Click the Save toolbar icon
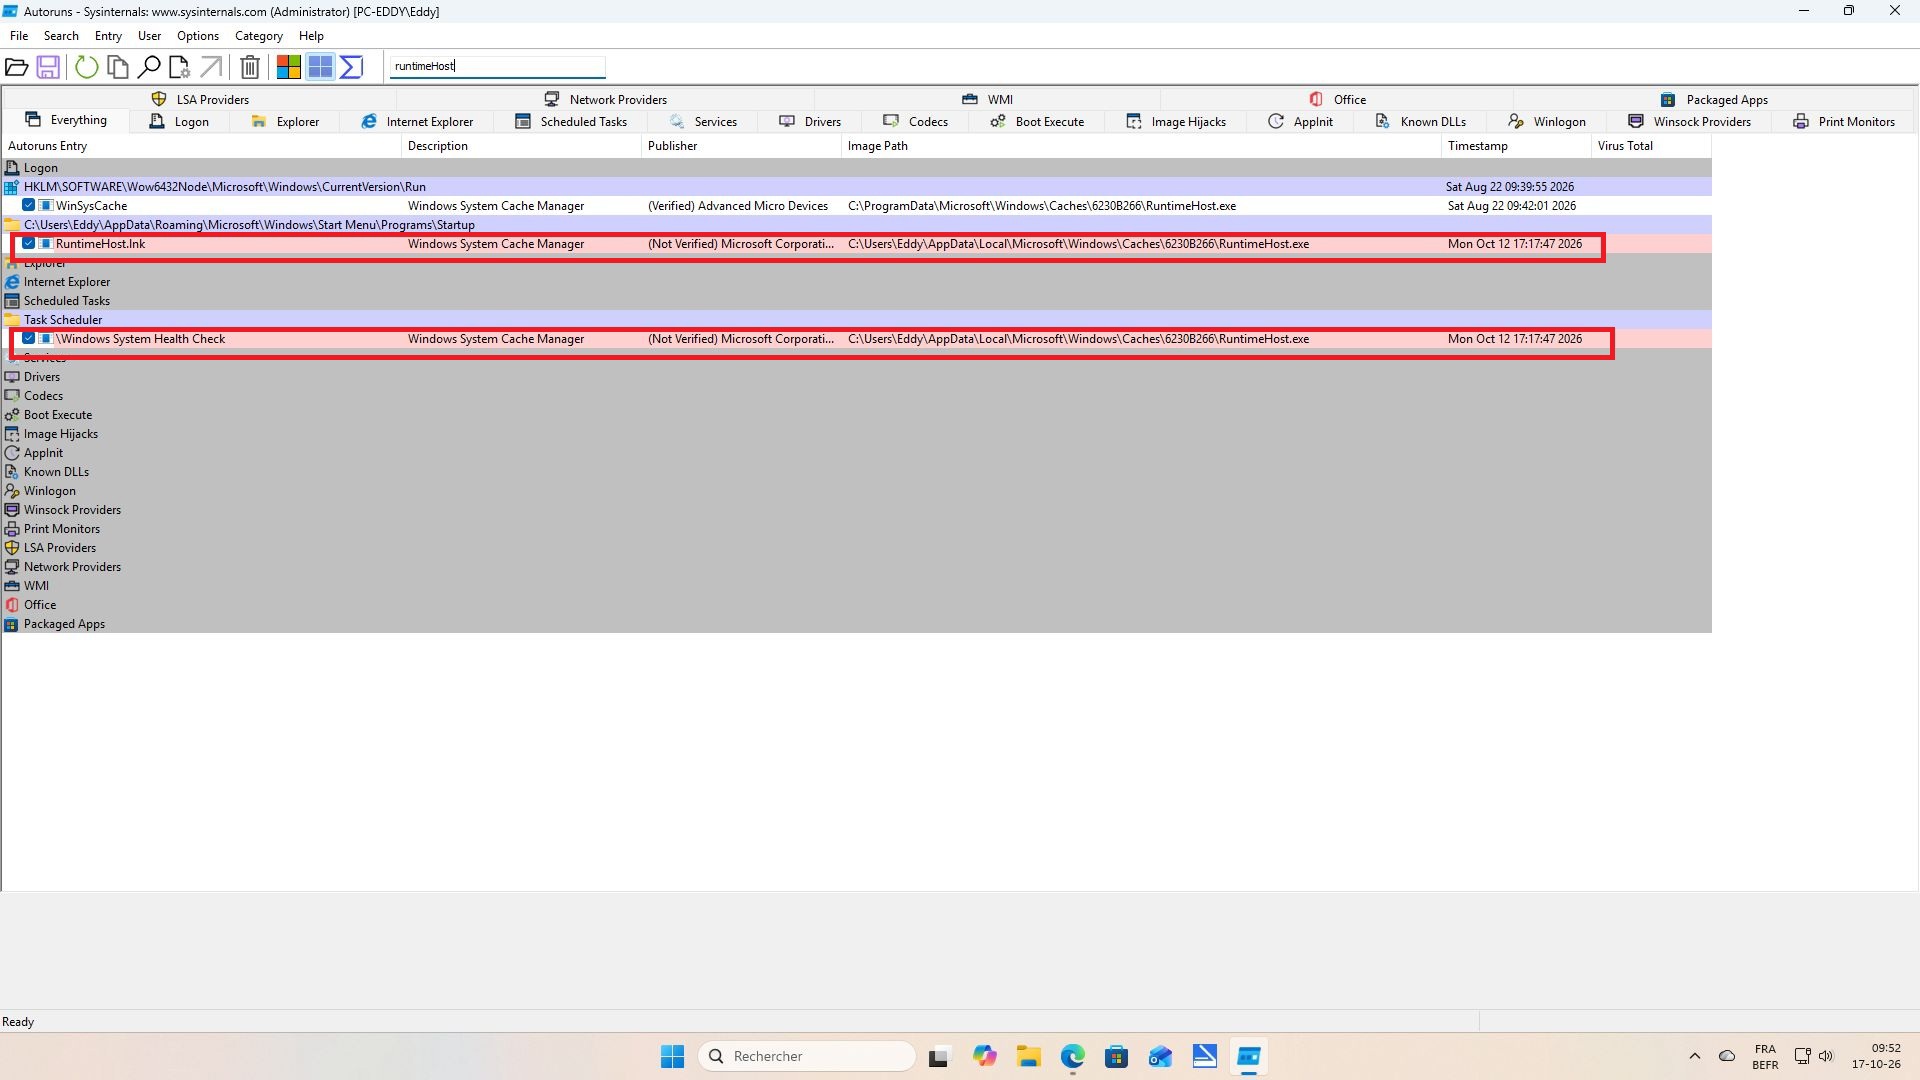 [x=48, y=67]
